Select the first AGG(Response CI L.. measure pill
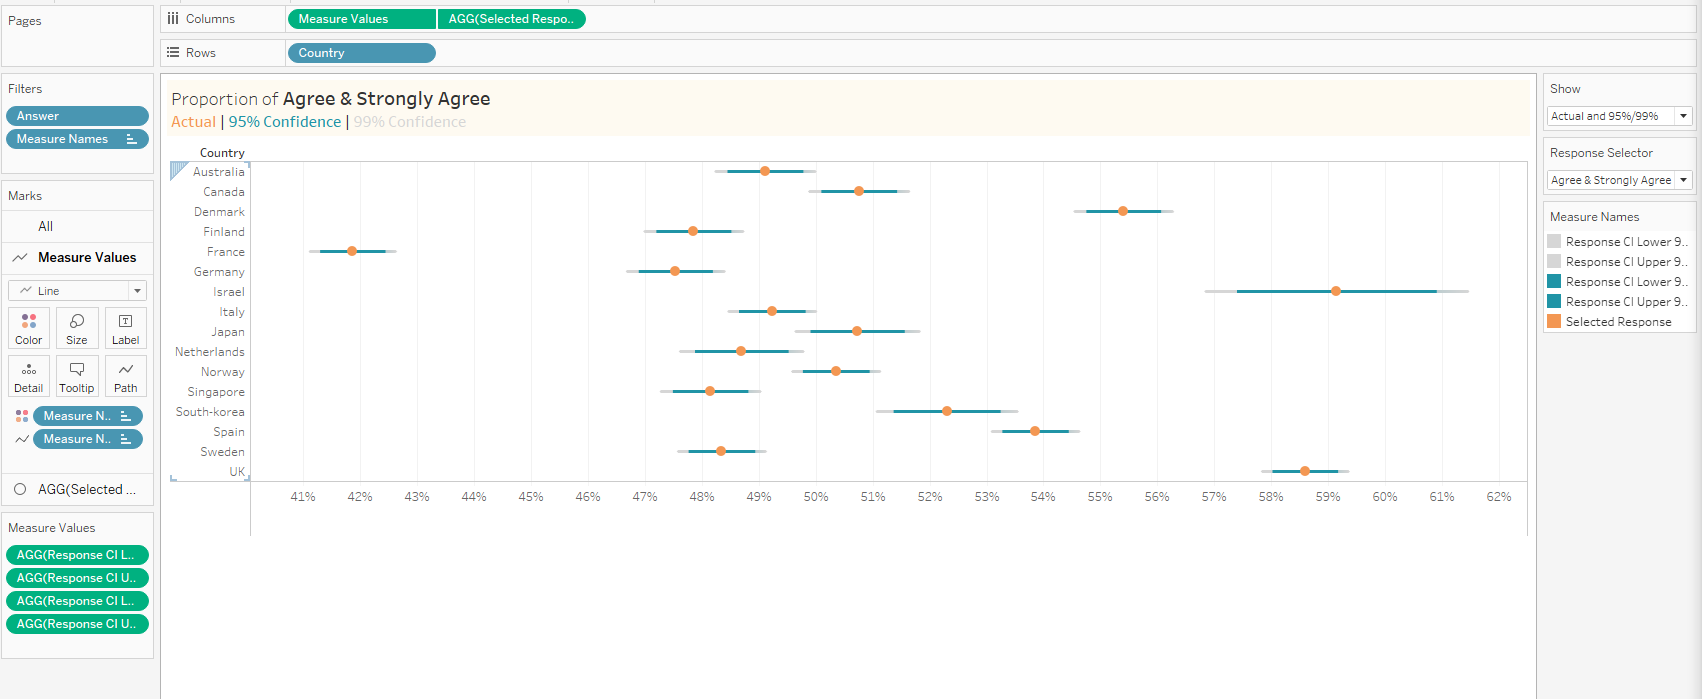 77,555
